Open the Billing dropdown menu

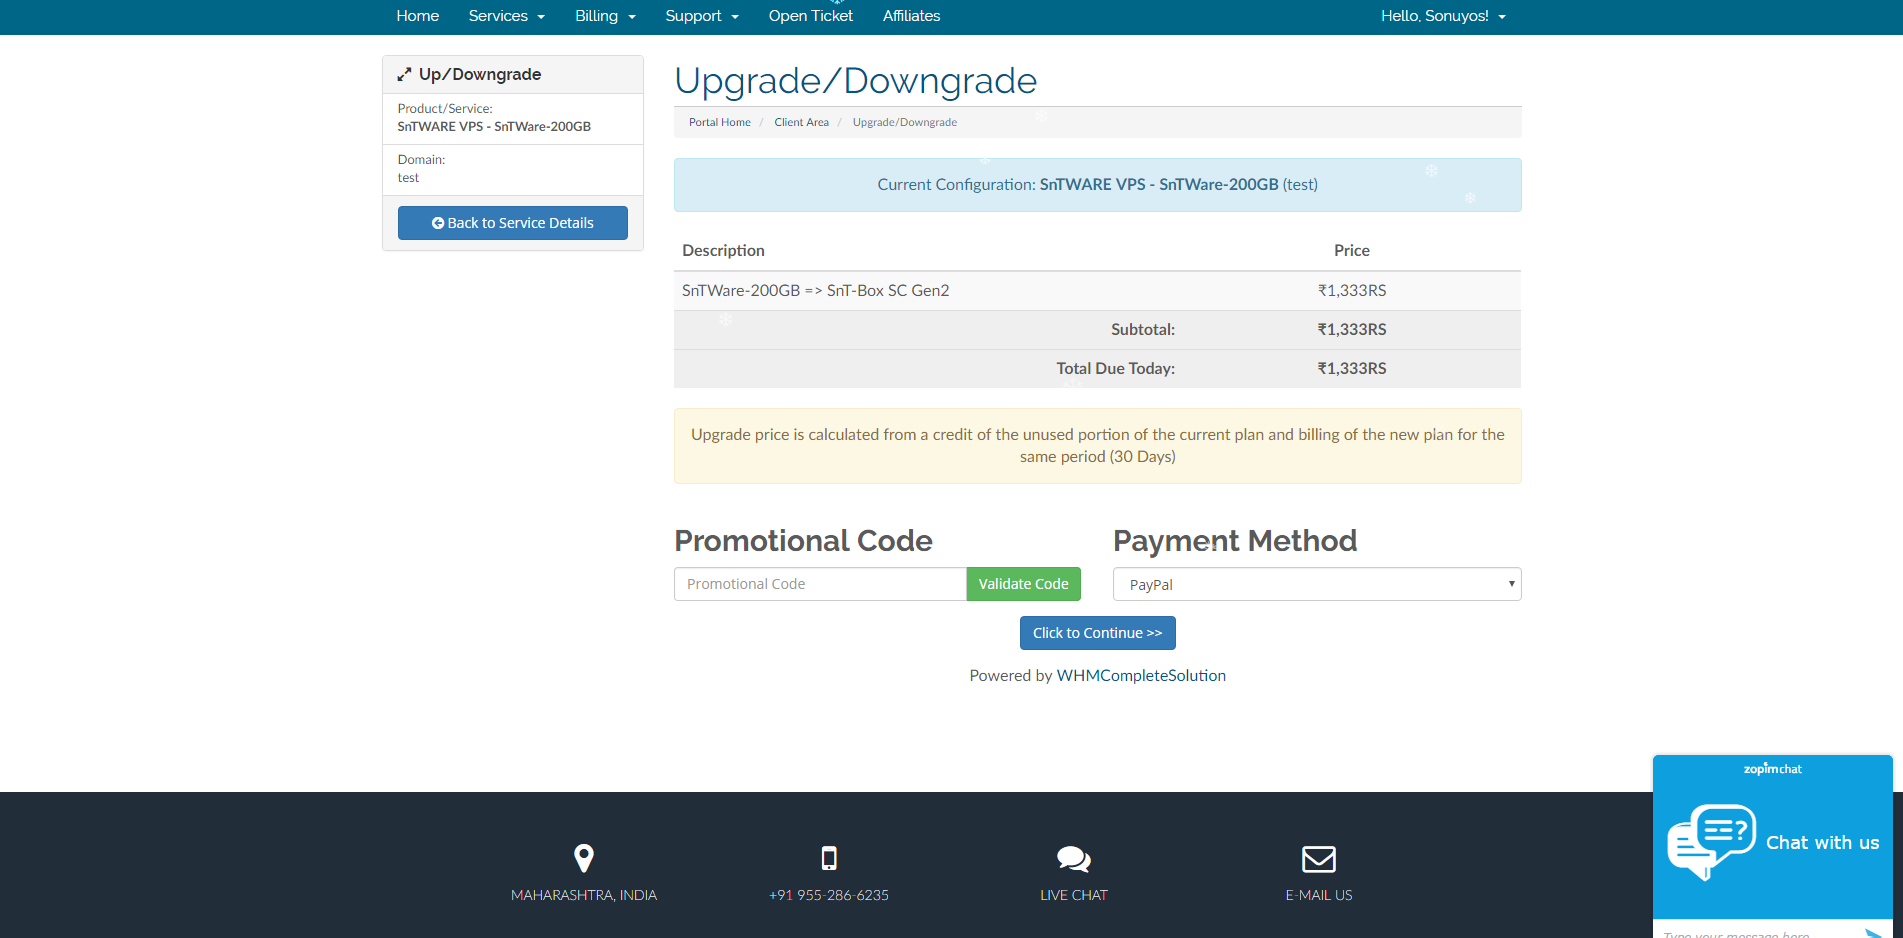606,16
